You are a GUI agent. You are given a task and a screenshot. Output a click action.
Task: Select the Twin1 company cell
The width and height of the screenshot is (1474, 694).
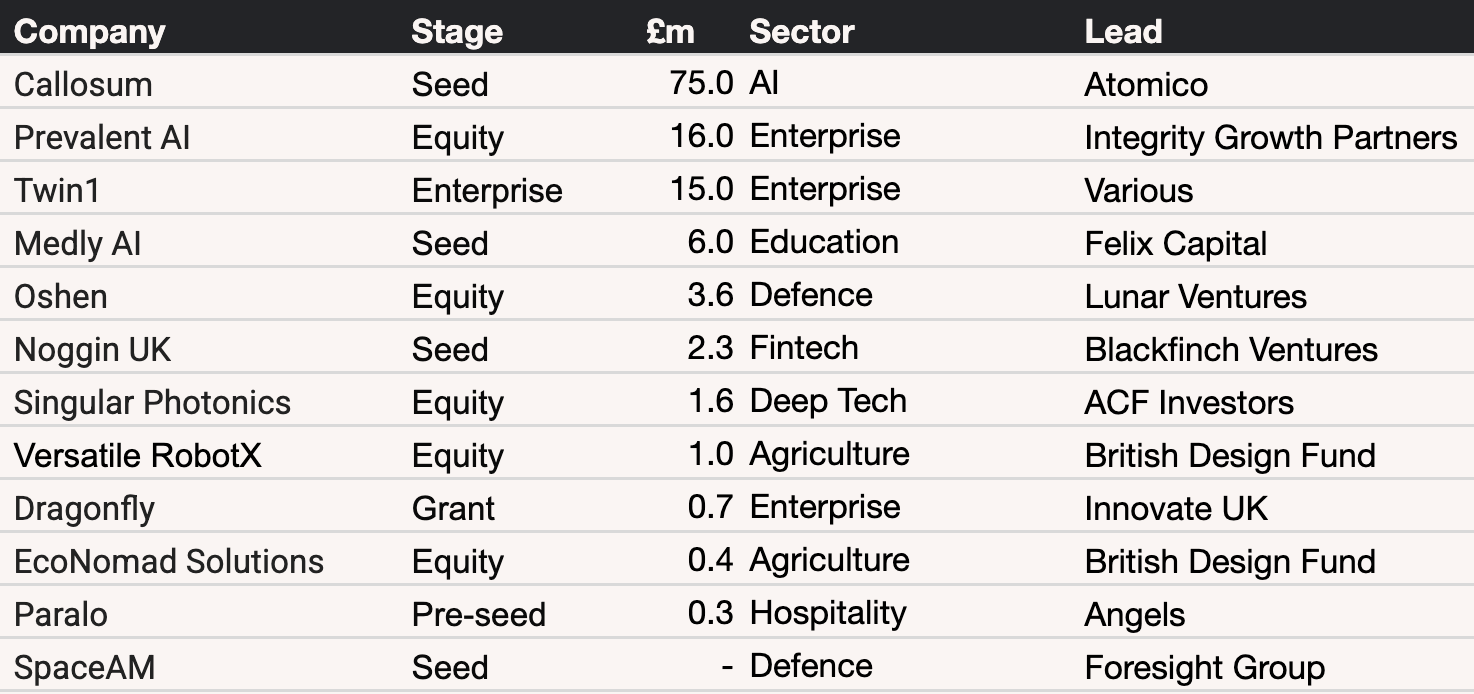(x=57, y=191)
